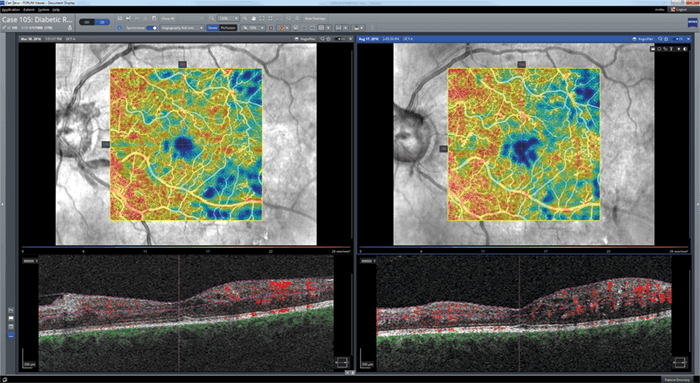
Task: Expand the Angiography 6x6 mm dropdown
Action: click(x=182, y=28)
